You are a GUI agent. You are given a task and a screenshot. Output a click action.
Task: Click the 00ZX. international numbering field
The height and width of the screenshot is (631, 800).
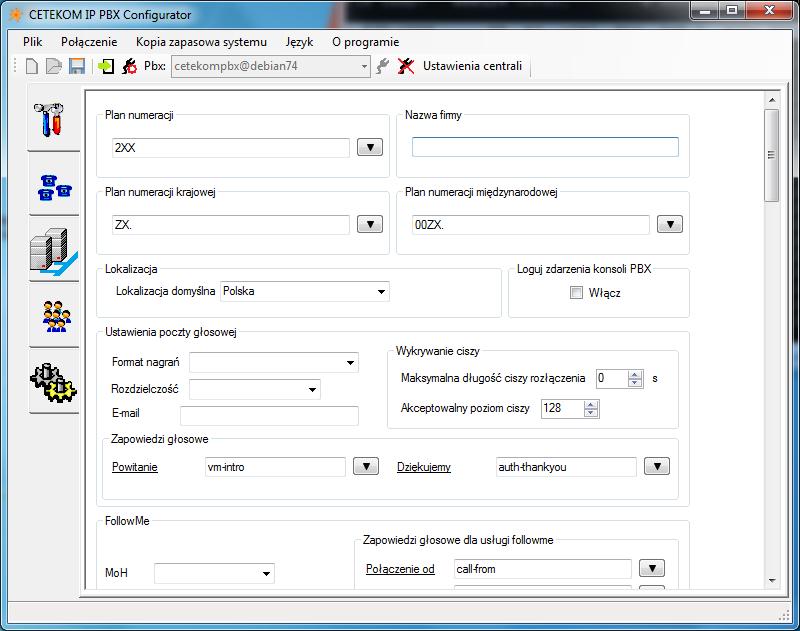pyautogui.click(x=531, y=224)
